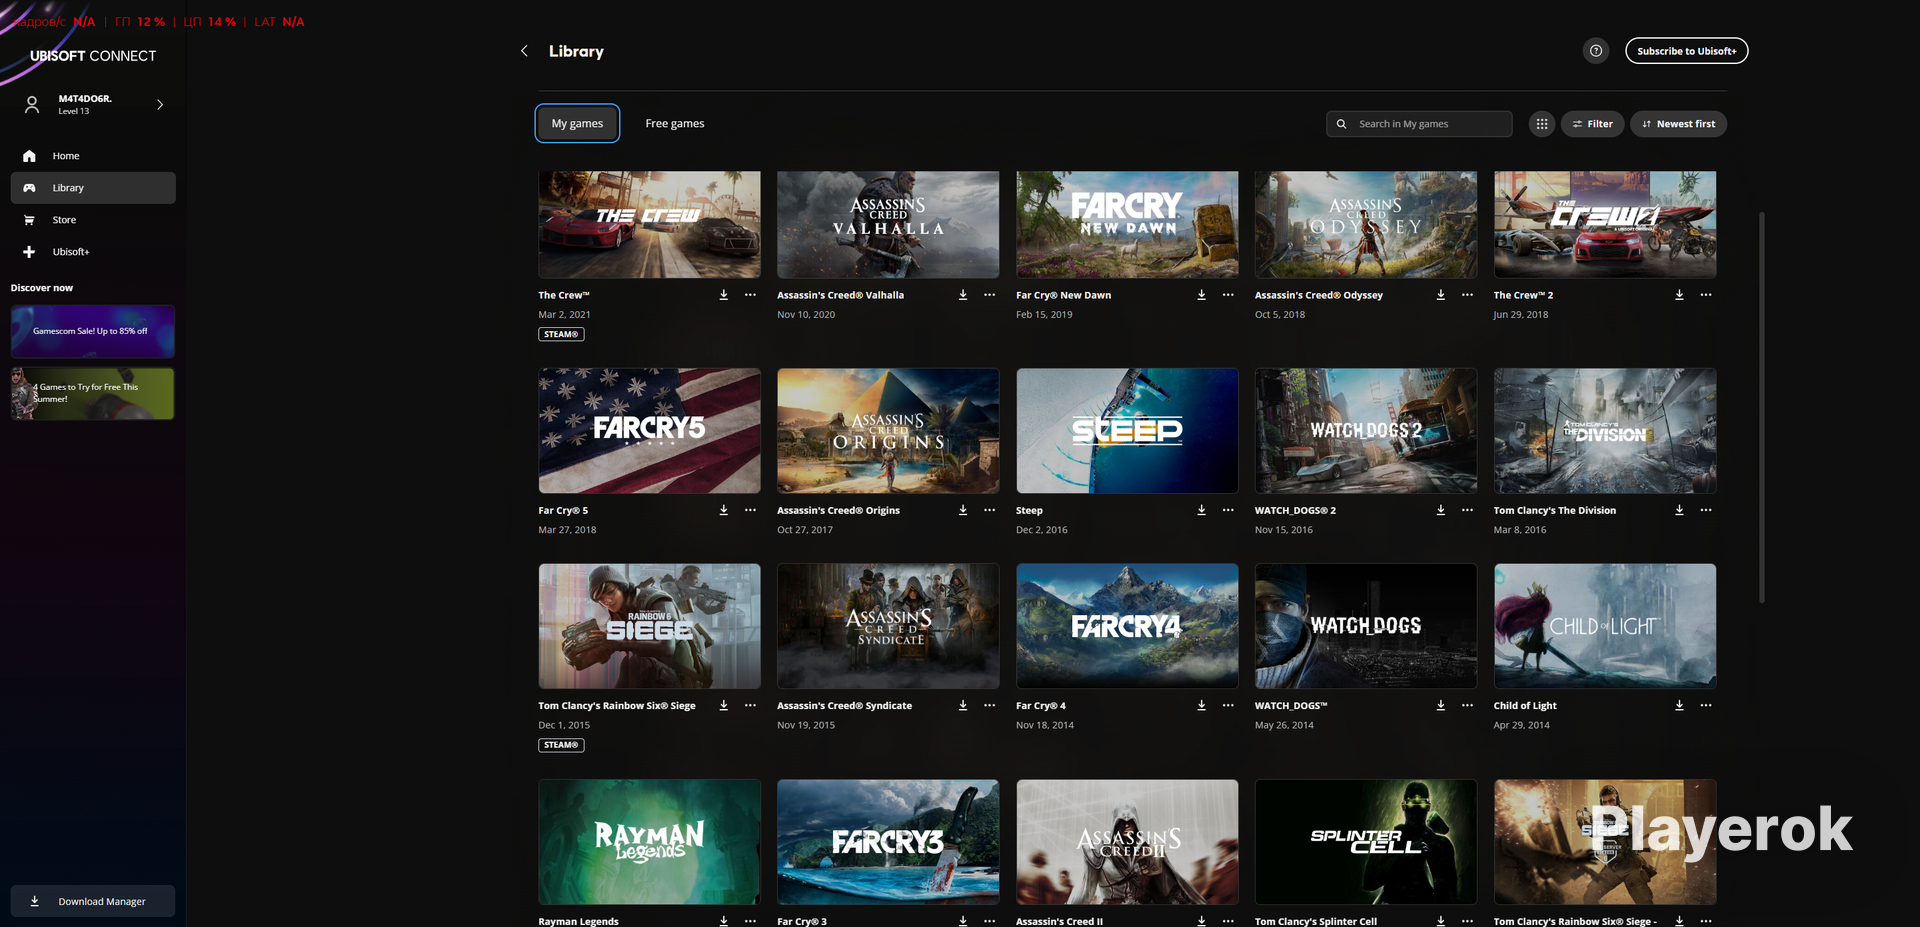Image resolution: width=1920 pixels, height=927 pixels.
Task: Open the Store in the sidebar
Action: tap(93, 220)
